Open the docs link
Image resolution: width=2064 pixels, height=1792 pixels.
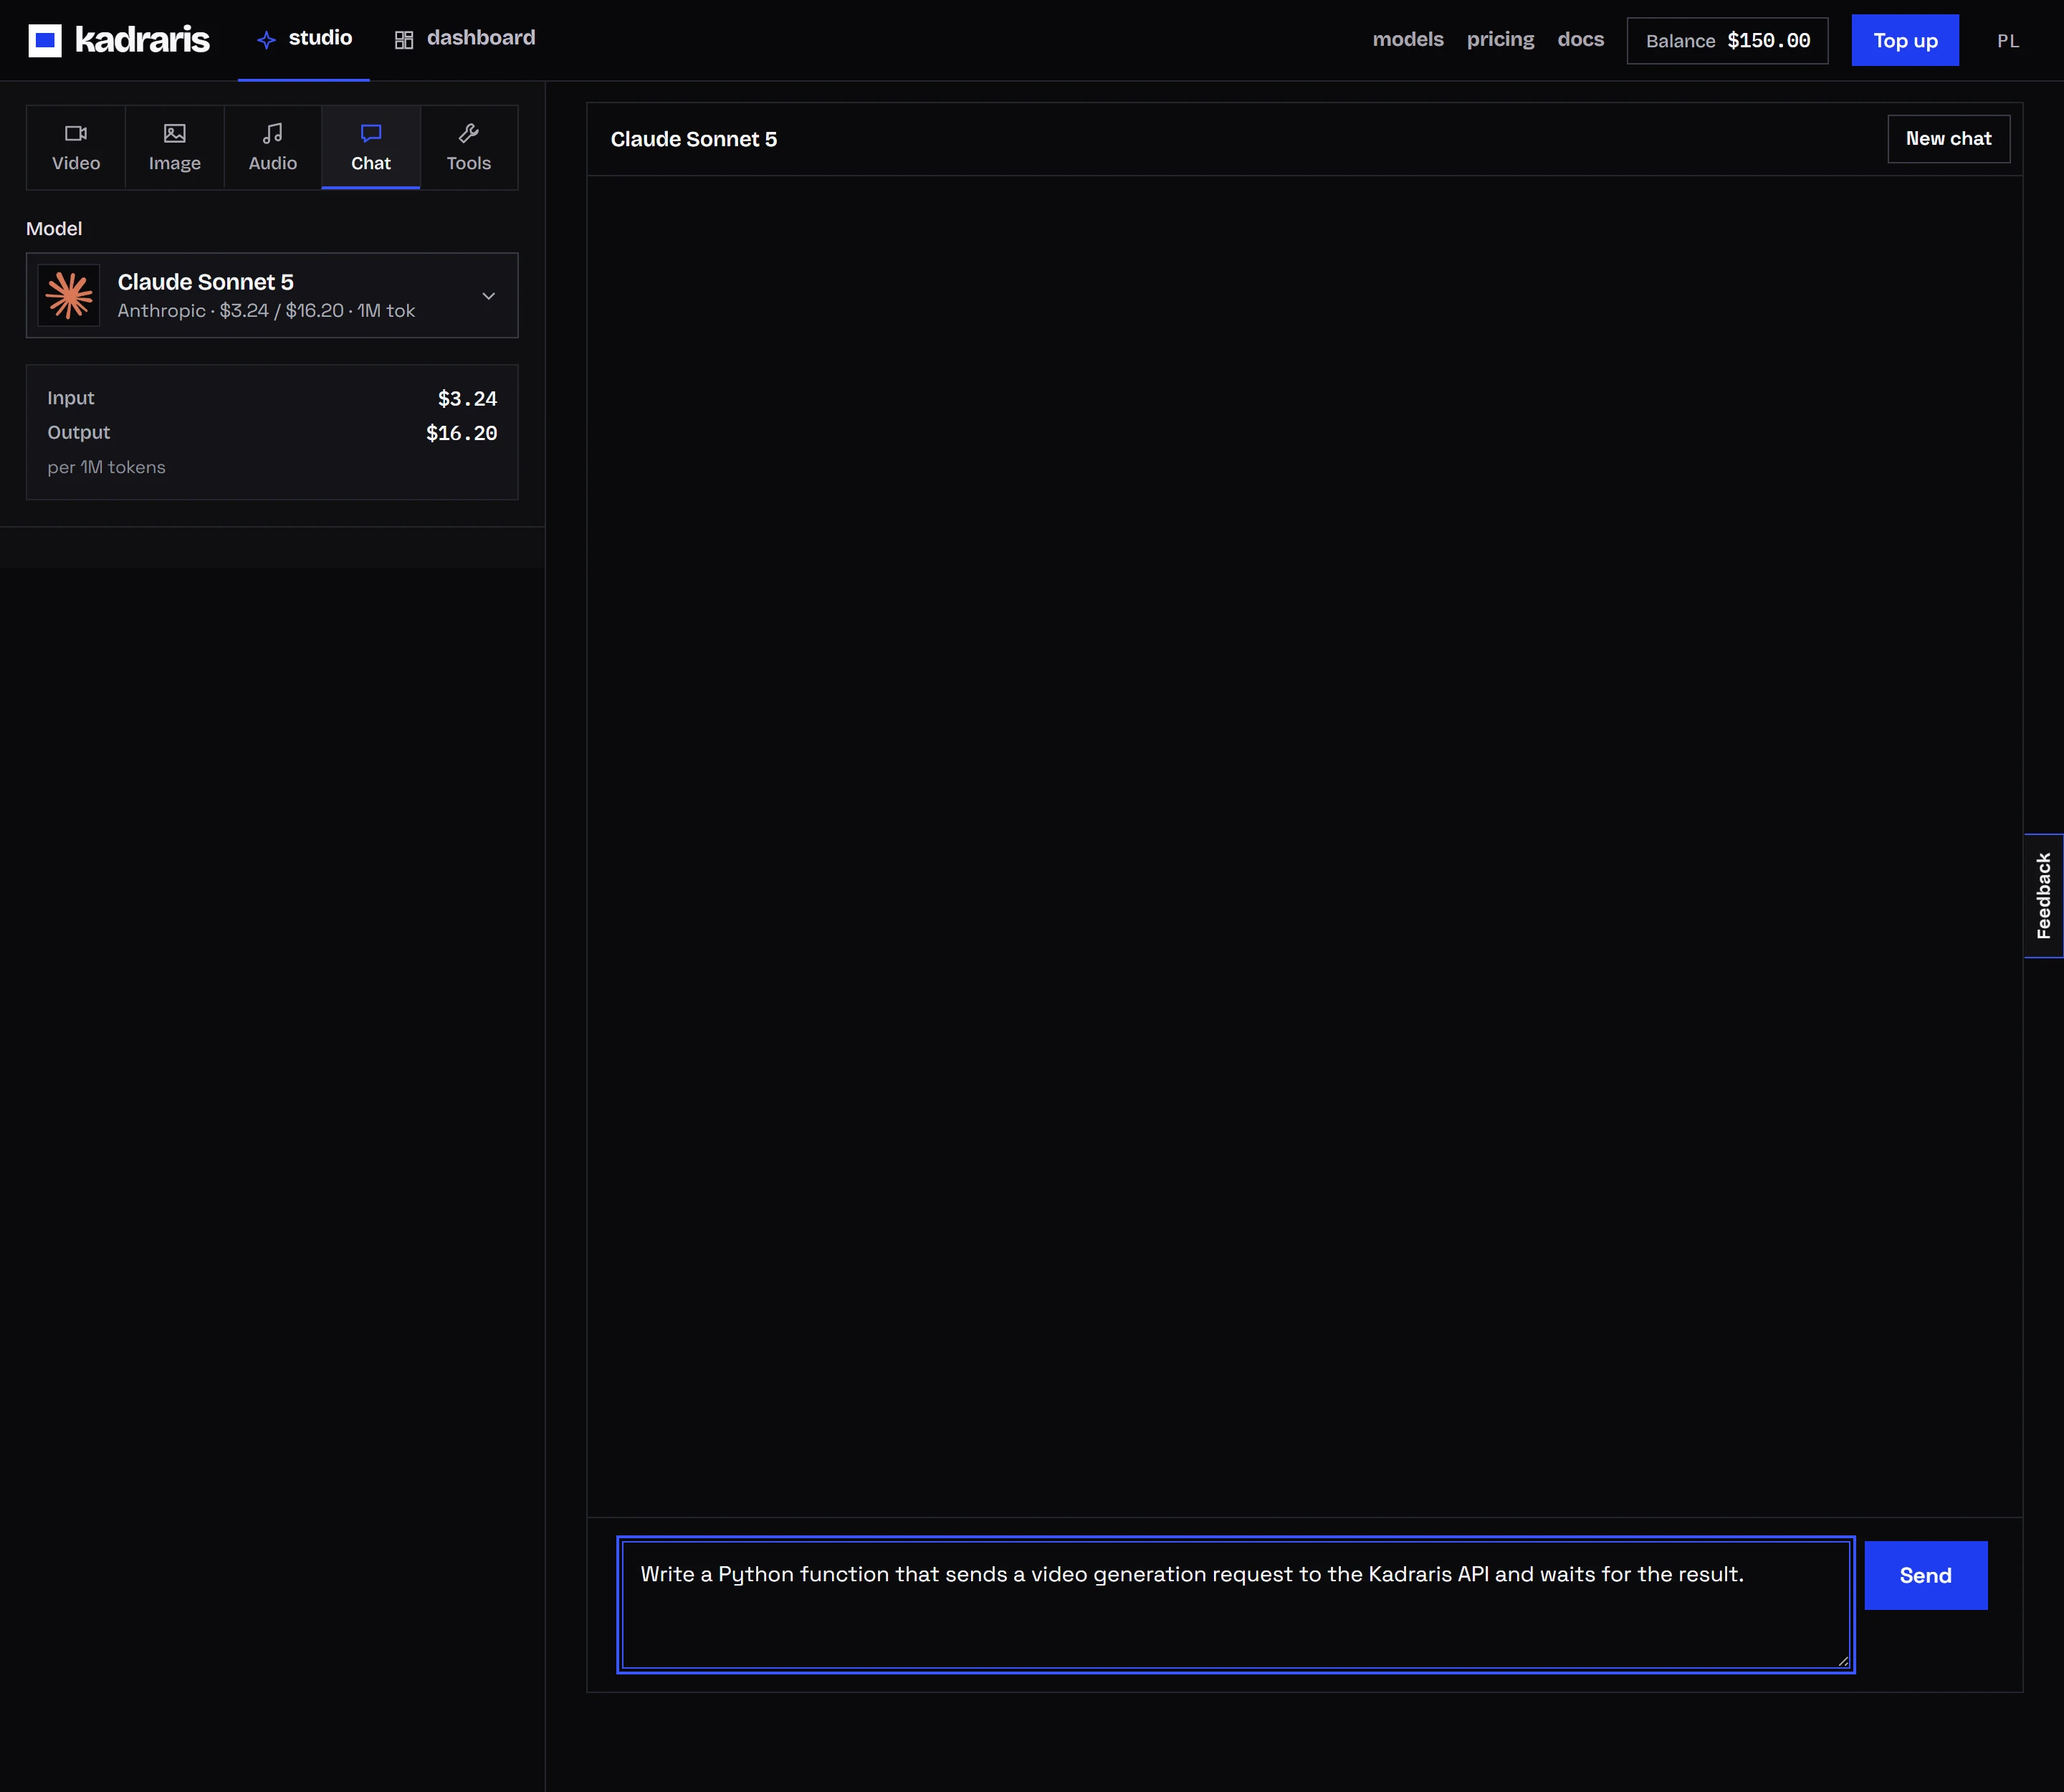(x=1580, y=39)
